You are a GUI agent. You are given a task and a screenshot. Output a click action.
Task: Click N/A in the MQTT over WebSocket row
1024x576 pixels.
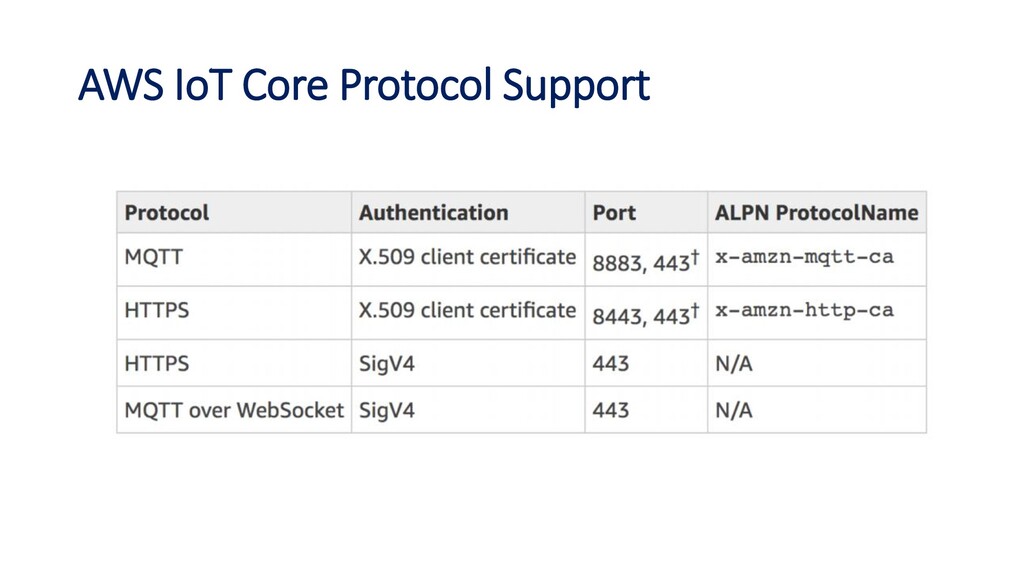pyautogui.click(x=733, y=410)
